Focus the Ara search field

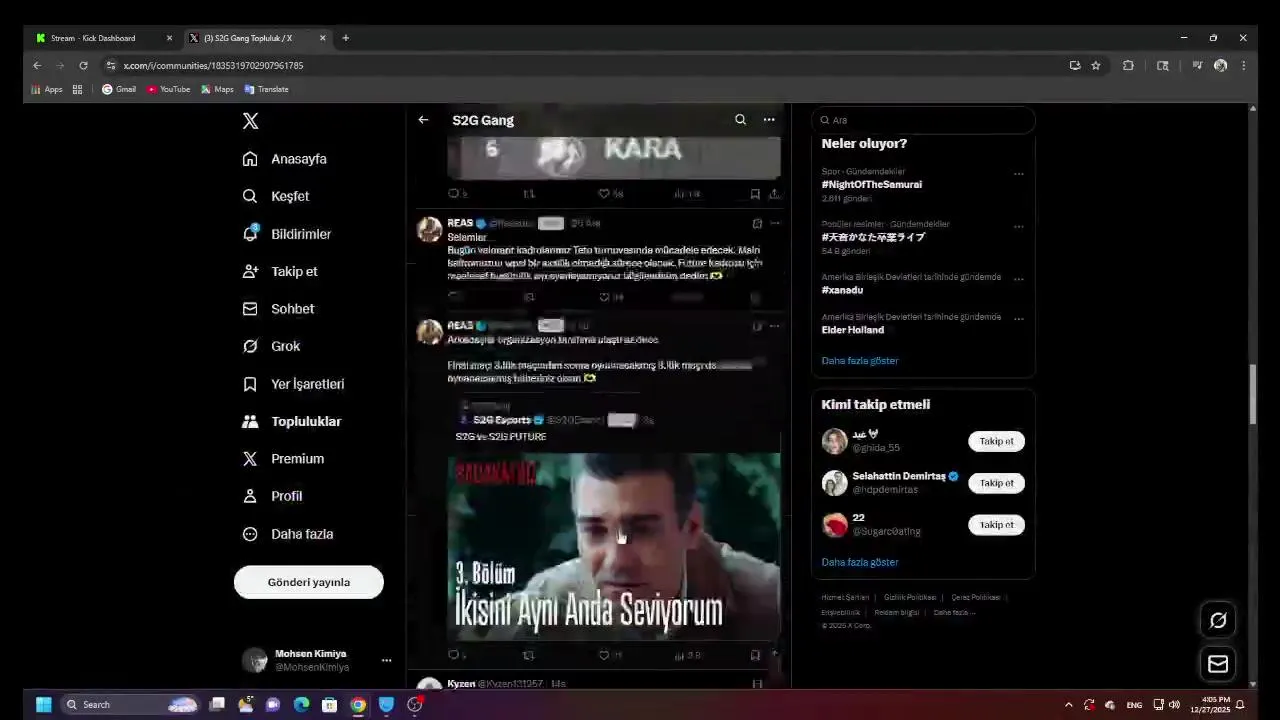pyautogui.click(x=923, y=120)
